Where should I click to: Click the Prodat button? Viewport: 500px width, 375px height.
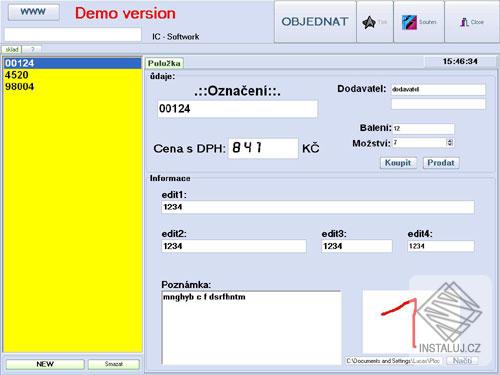(x=441, y=163)
